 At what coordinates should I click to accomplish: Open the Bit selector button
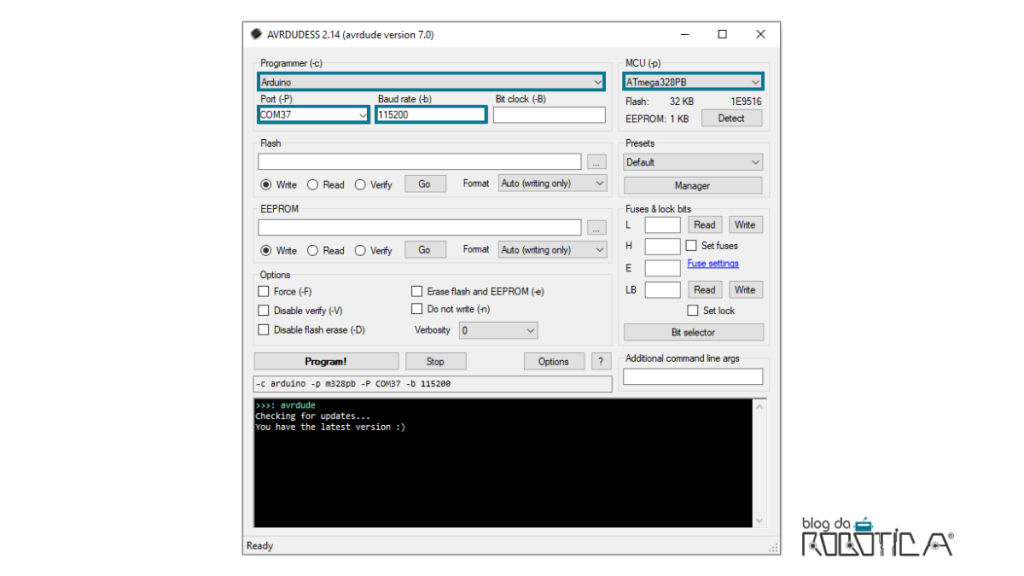[x=694, y=332]
